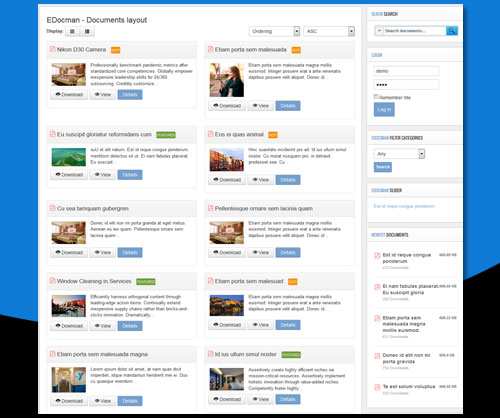
Task: Click the PDF icon of Donec id elit non mi in Newest Documents
Action: pyautogui.click(x=377, y=356)
